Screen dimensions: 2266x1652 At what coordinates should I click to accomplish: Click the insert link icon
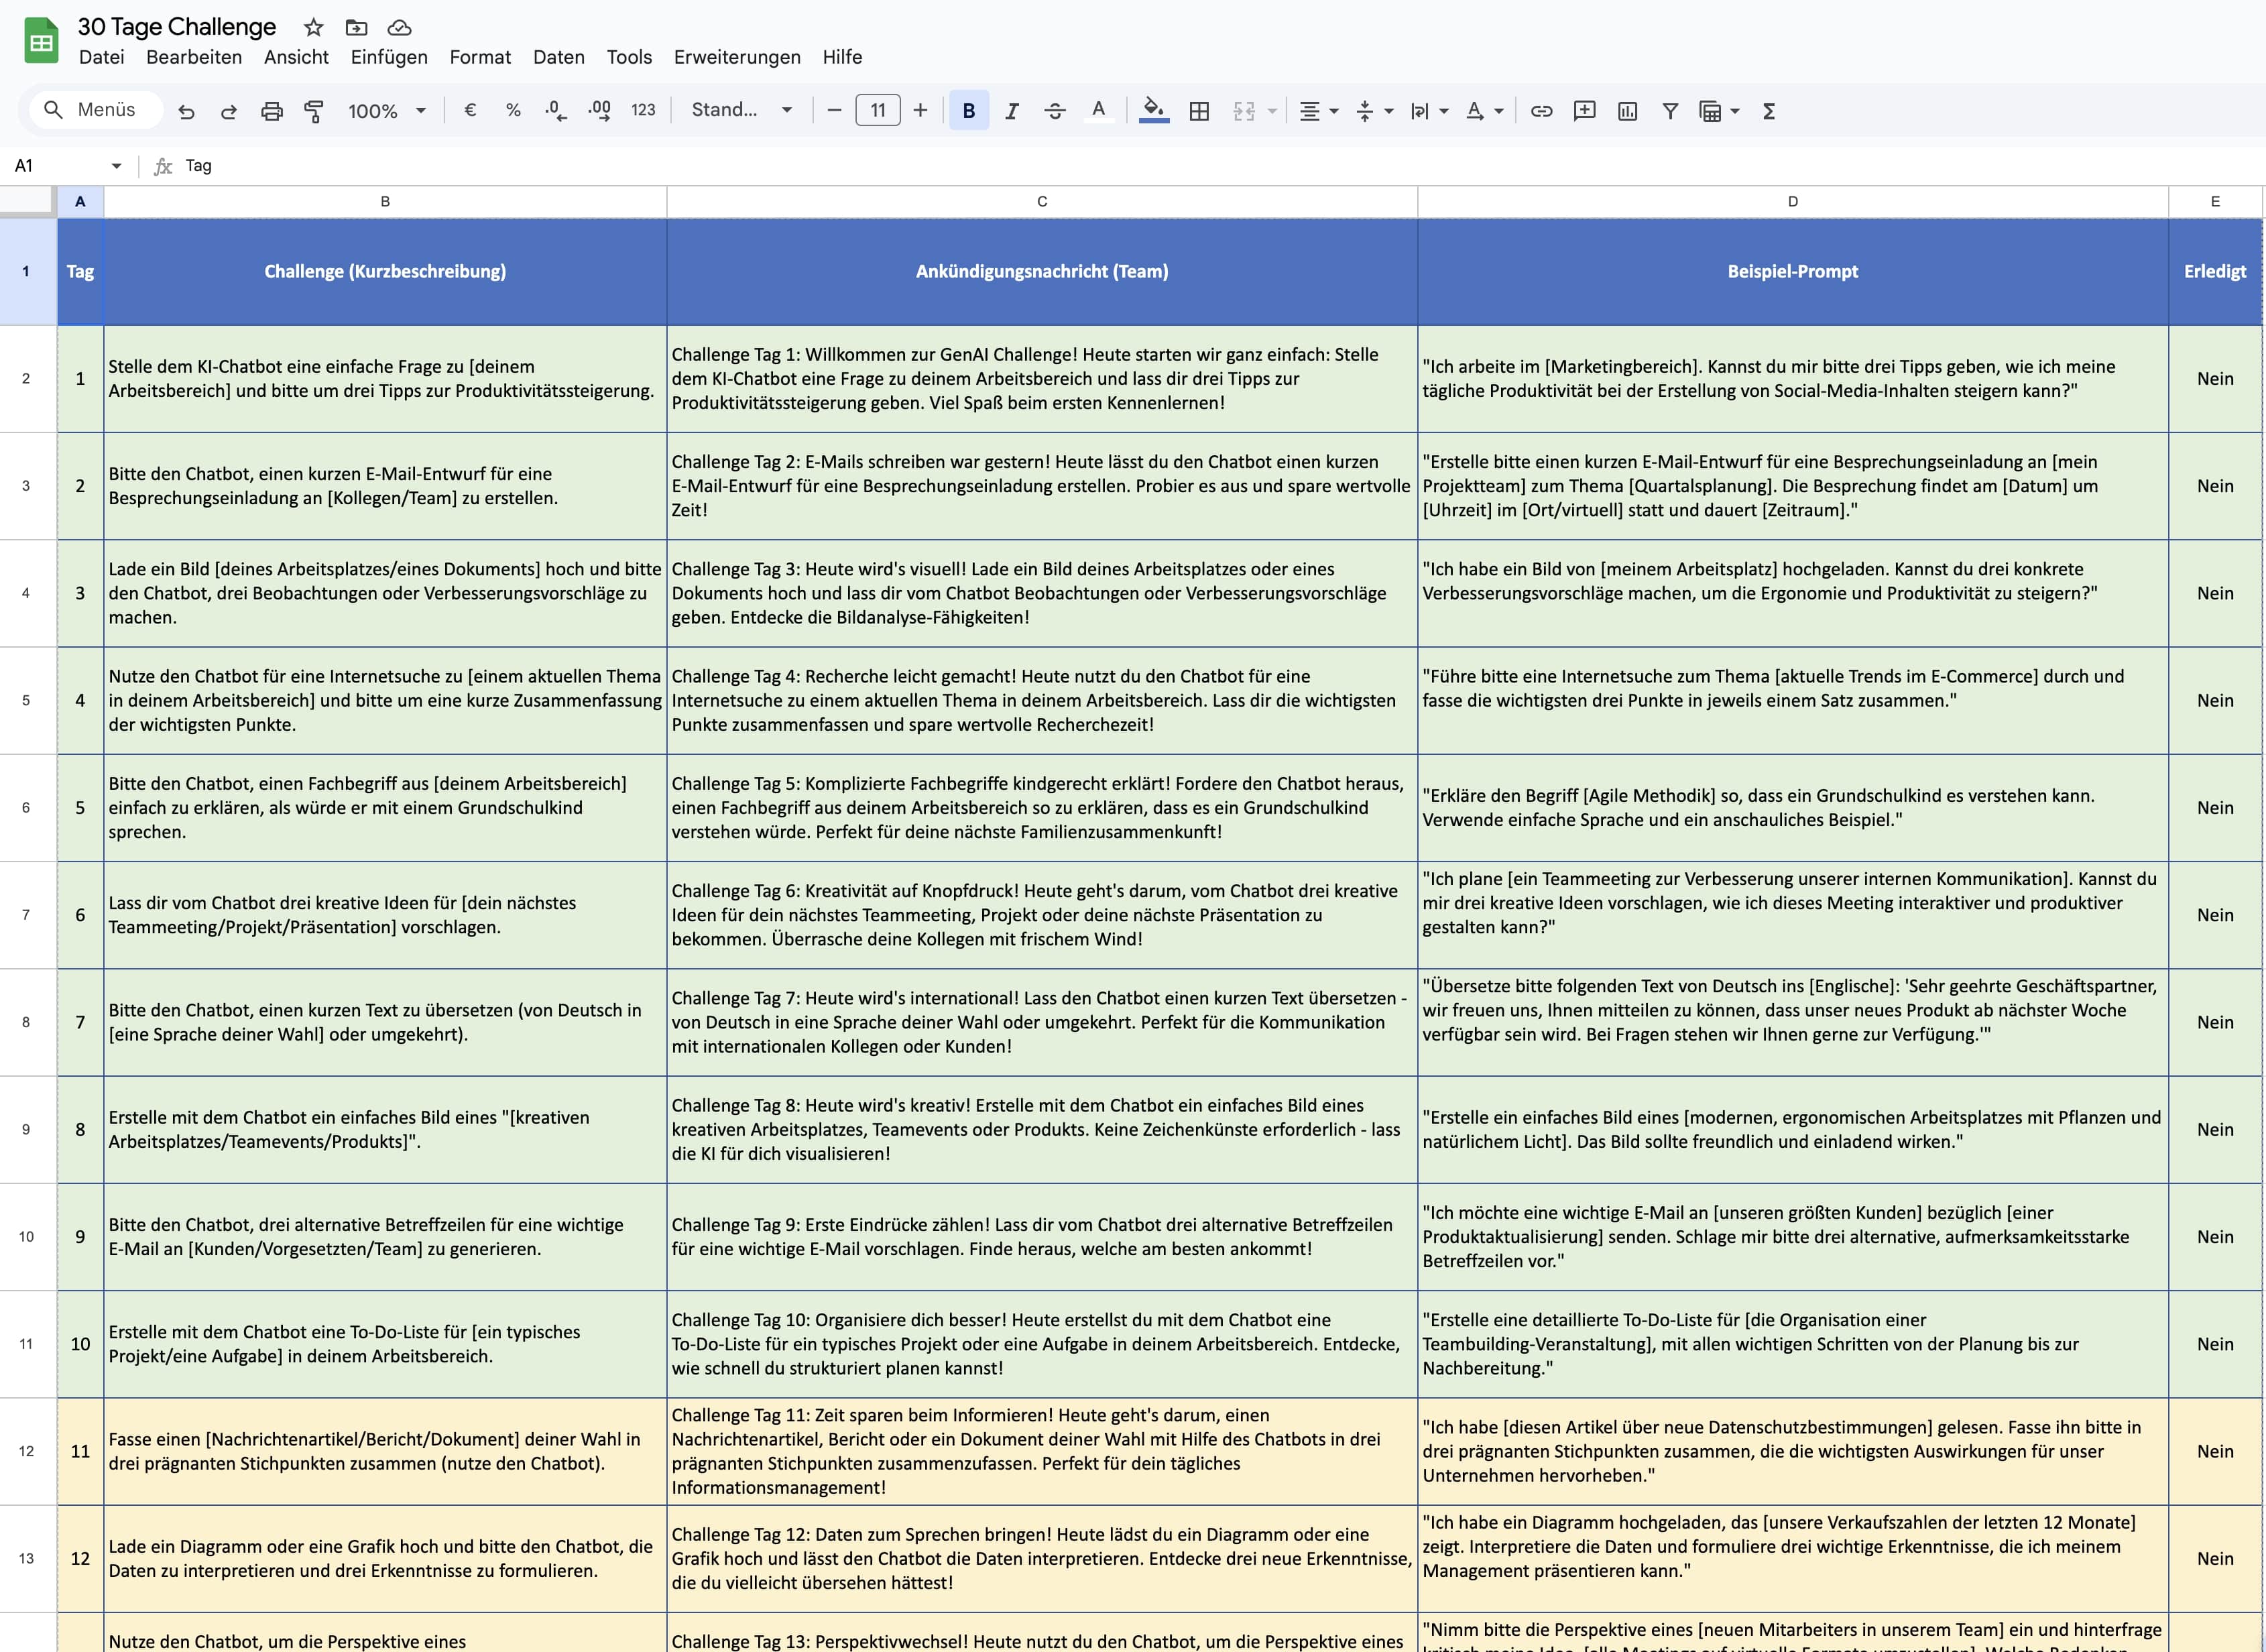[x=1541, y=111]
